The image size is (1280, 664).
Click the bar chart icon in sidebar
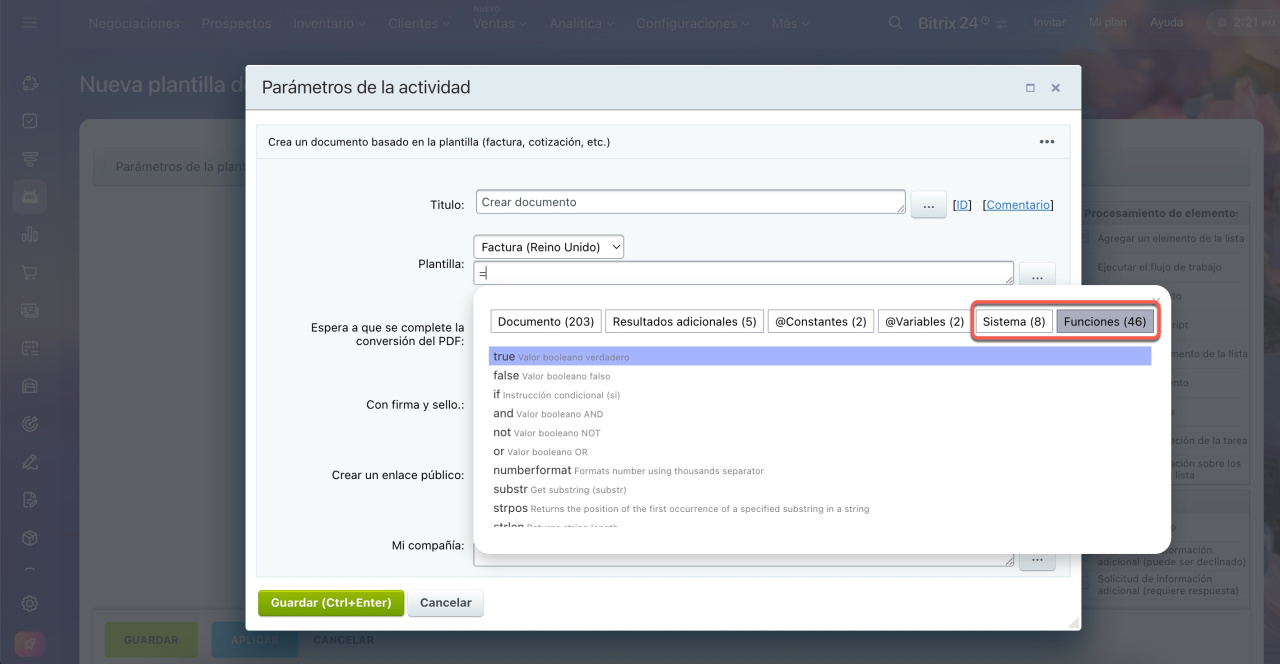[30, 234]
